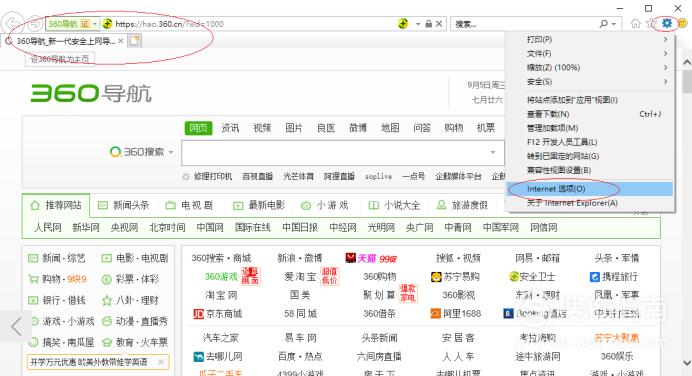Screen dimensions: 692x376
Task: Open the 58同城 link
Action: [301, 314]
